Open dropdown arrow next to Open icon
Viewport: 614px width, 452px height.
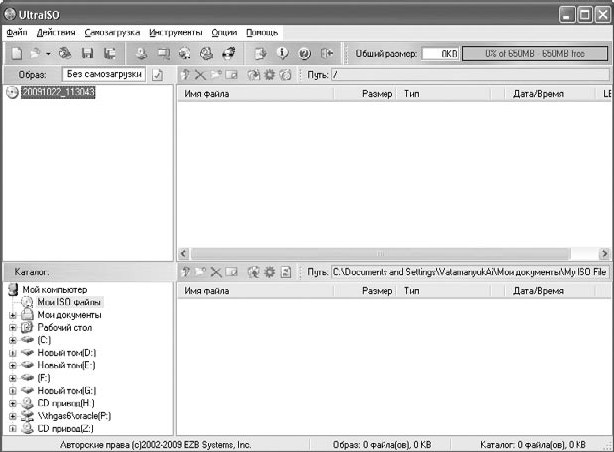[x=46, y=53]
